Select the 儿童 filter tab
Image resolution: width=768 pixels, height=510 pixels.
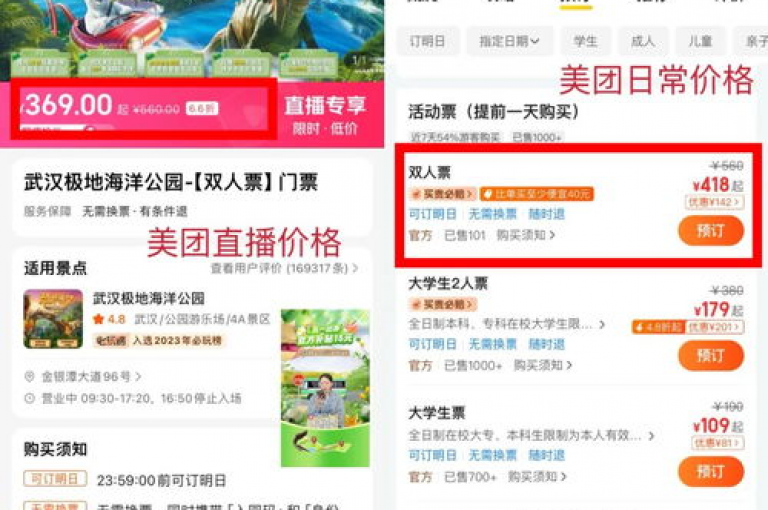(700, 41)
